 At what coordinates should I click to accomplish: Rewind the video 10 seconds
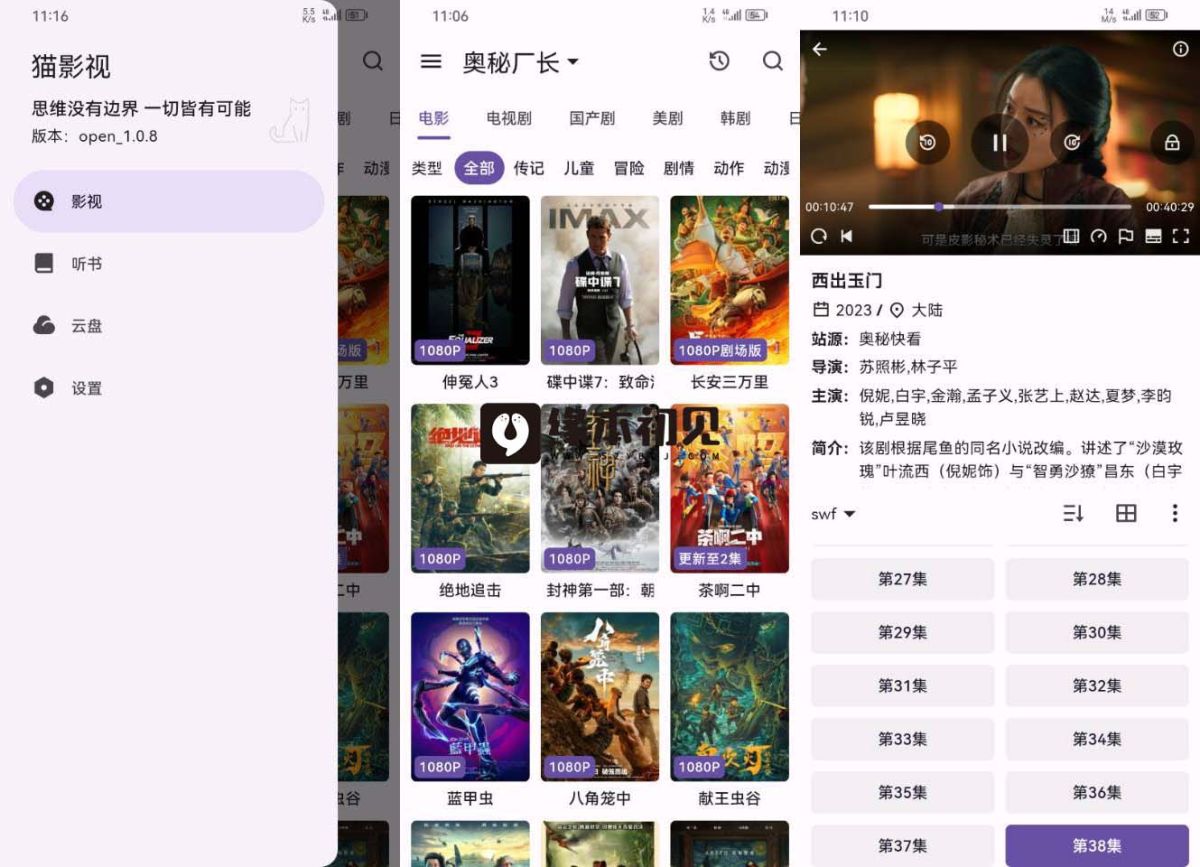(927, 143)
